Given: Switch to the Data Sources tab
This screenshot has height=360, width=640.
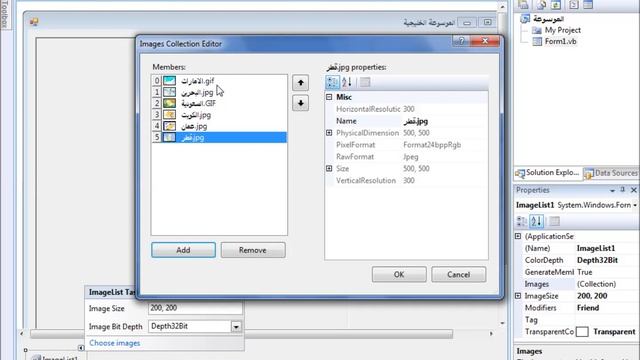Looking at the screenshot, I should (x=611, y=173).
